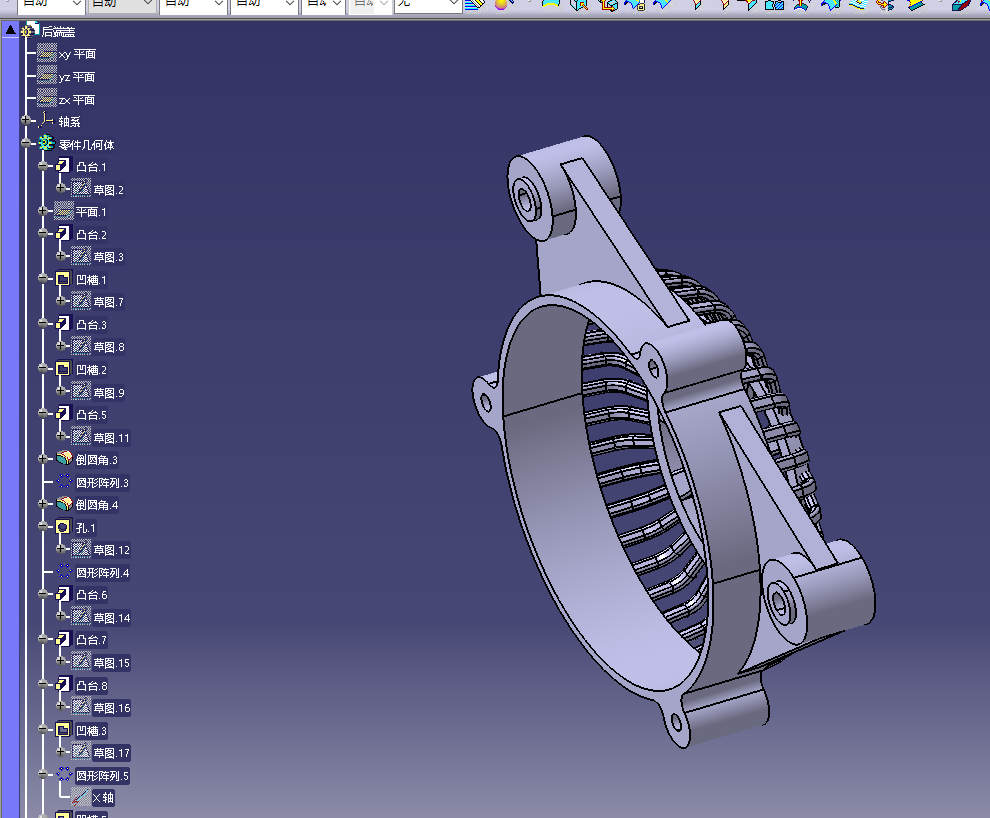Select the 草图.16 label in tree
The width and height of the screenshot is (990, 818).
pyautogui.click(x=112, y=708)
